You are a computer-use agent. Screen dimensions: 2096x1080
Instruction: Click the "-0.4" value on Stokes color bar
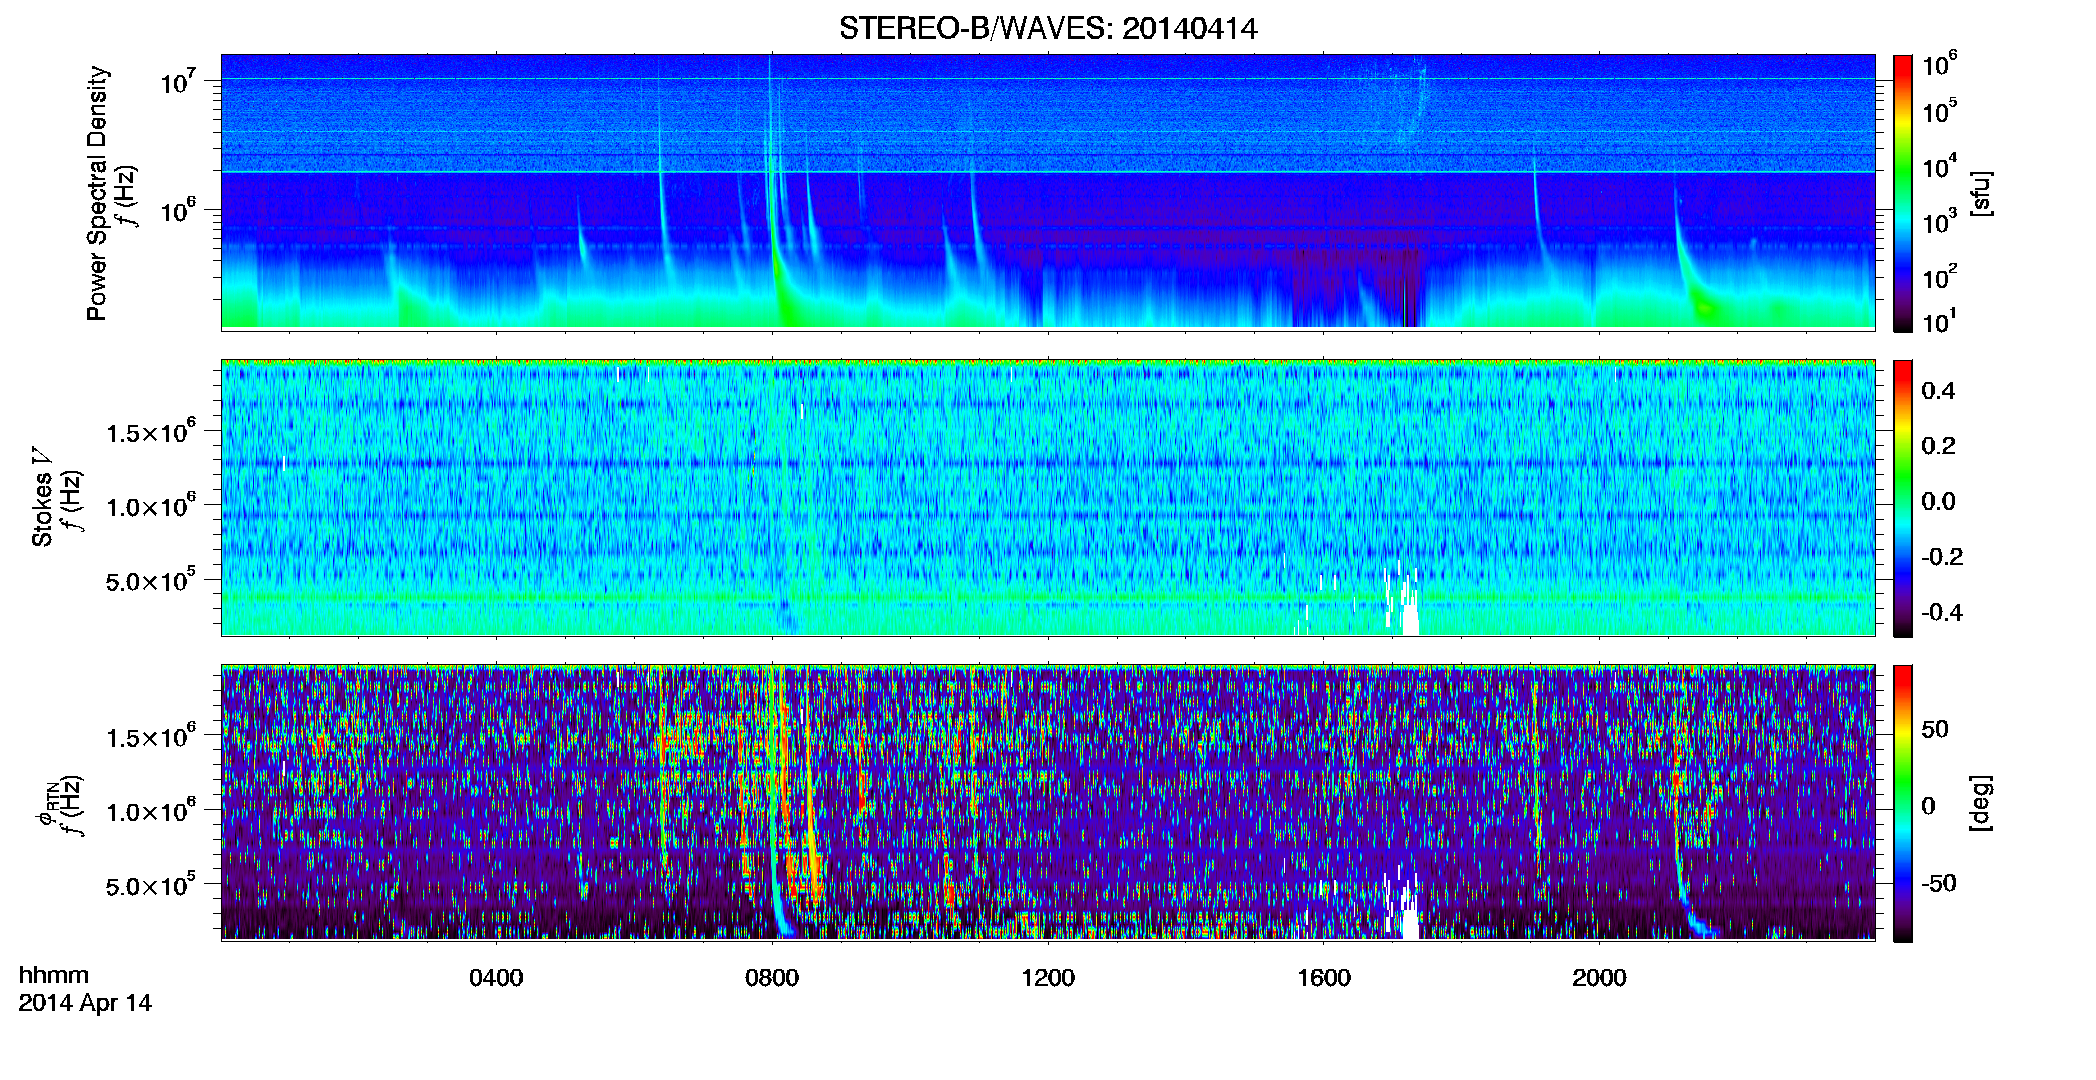click(1942, 612)
